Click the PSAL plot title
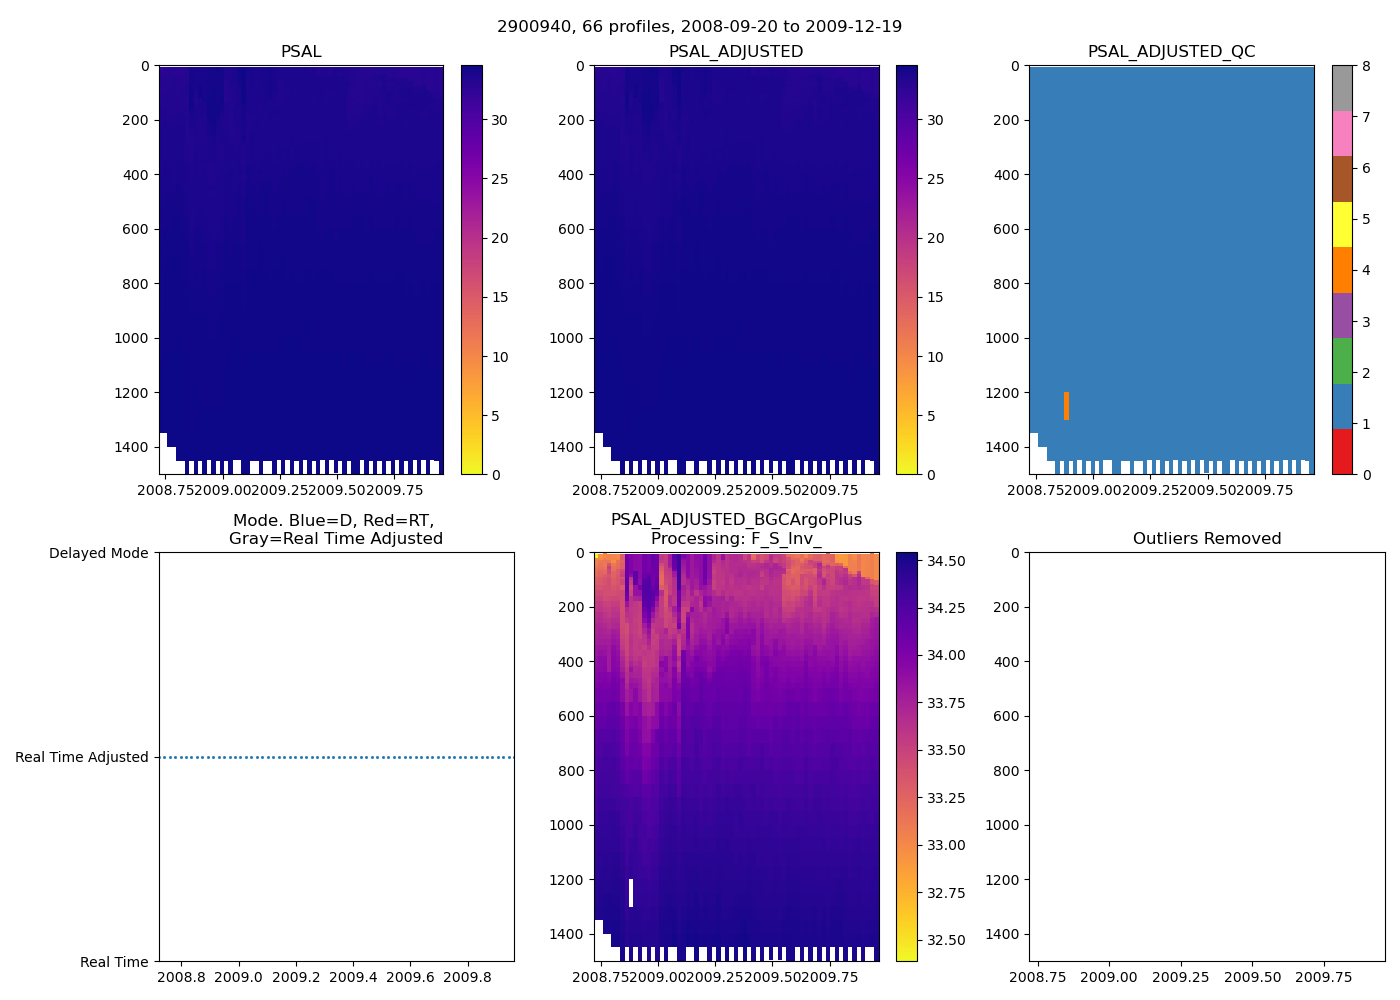 coord(301,52)
